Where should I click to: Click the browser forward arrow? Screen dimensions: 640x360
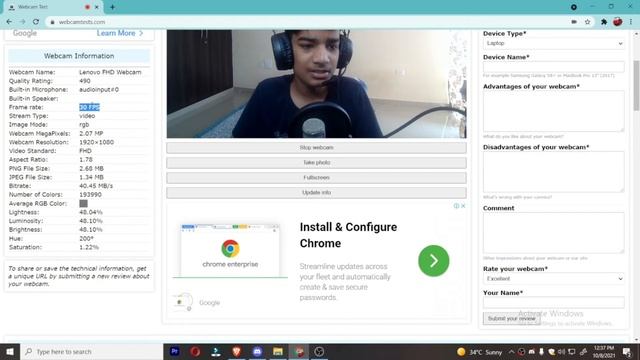[x=22, y=22]
